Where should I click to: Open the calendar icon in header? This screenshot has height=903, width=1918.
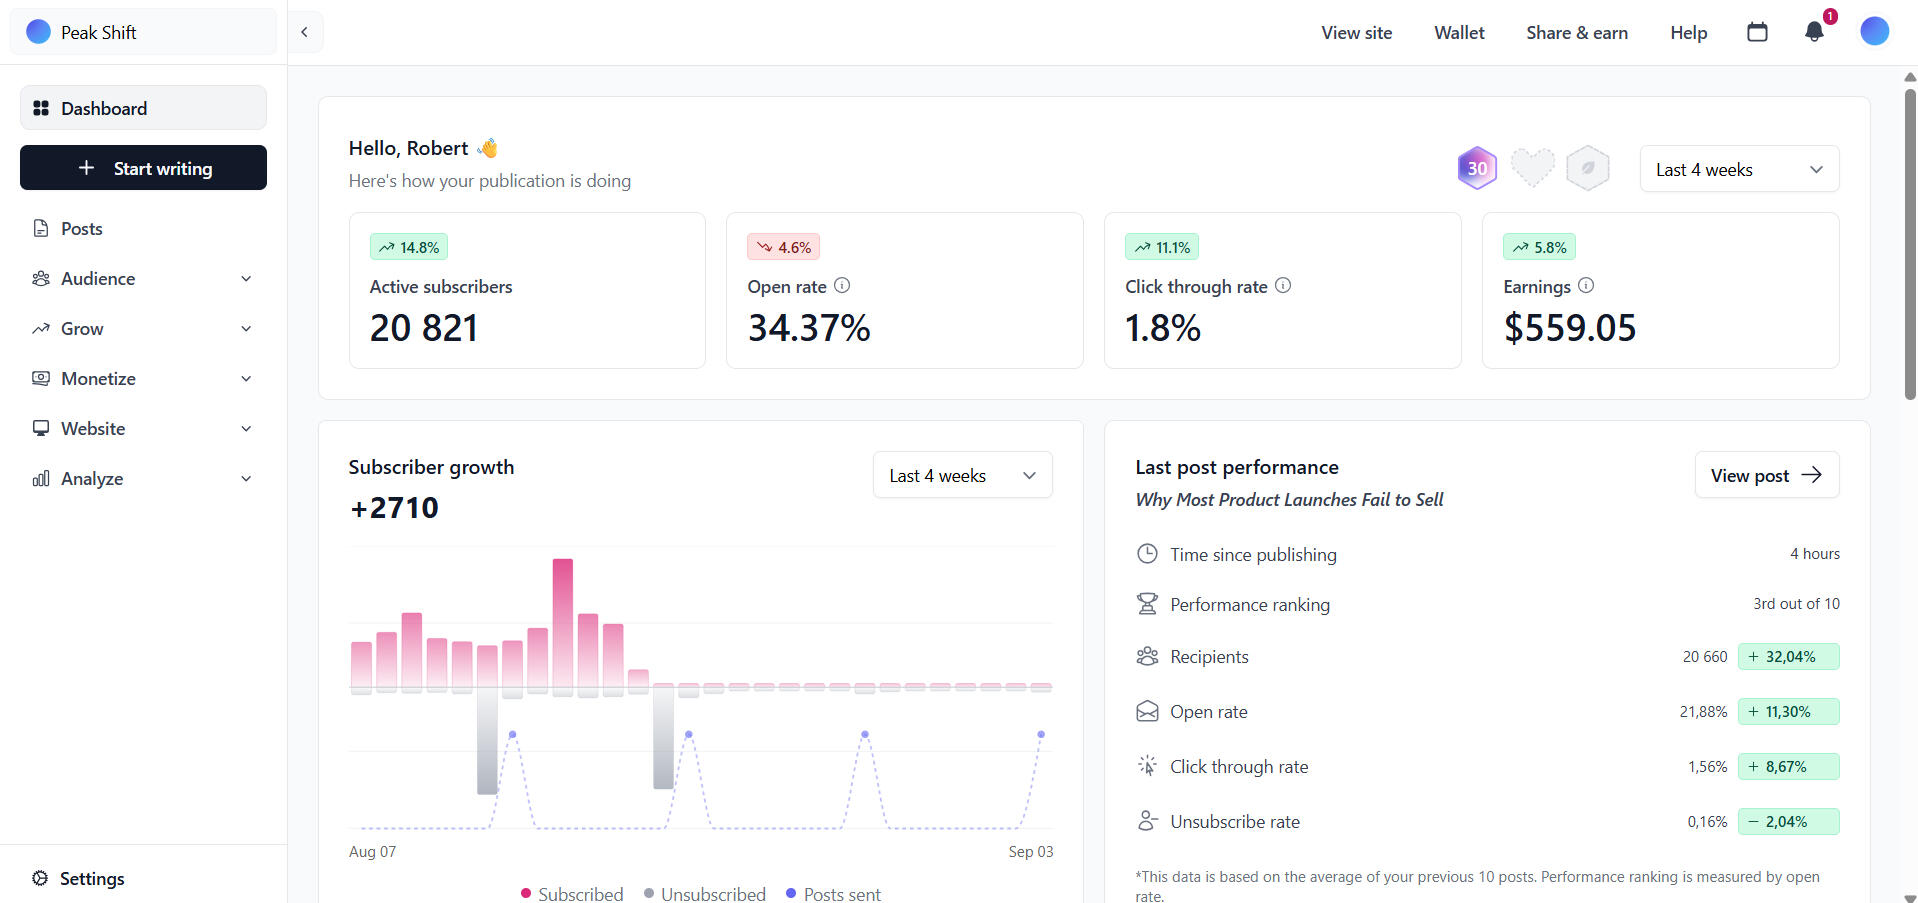tap(1757, 32)
